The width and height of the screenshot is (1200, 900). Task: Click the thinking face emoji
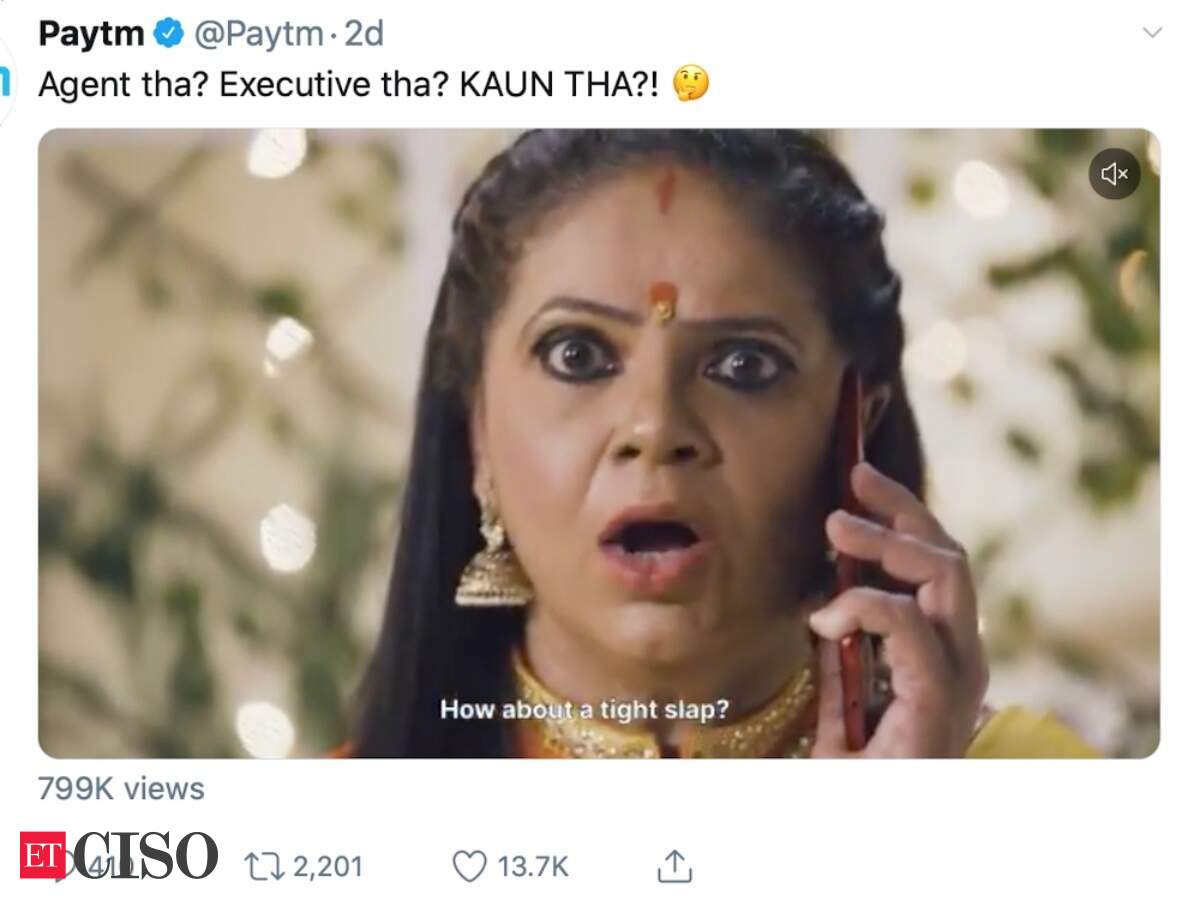click(691, 84)
